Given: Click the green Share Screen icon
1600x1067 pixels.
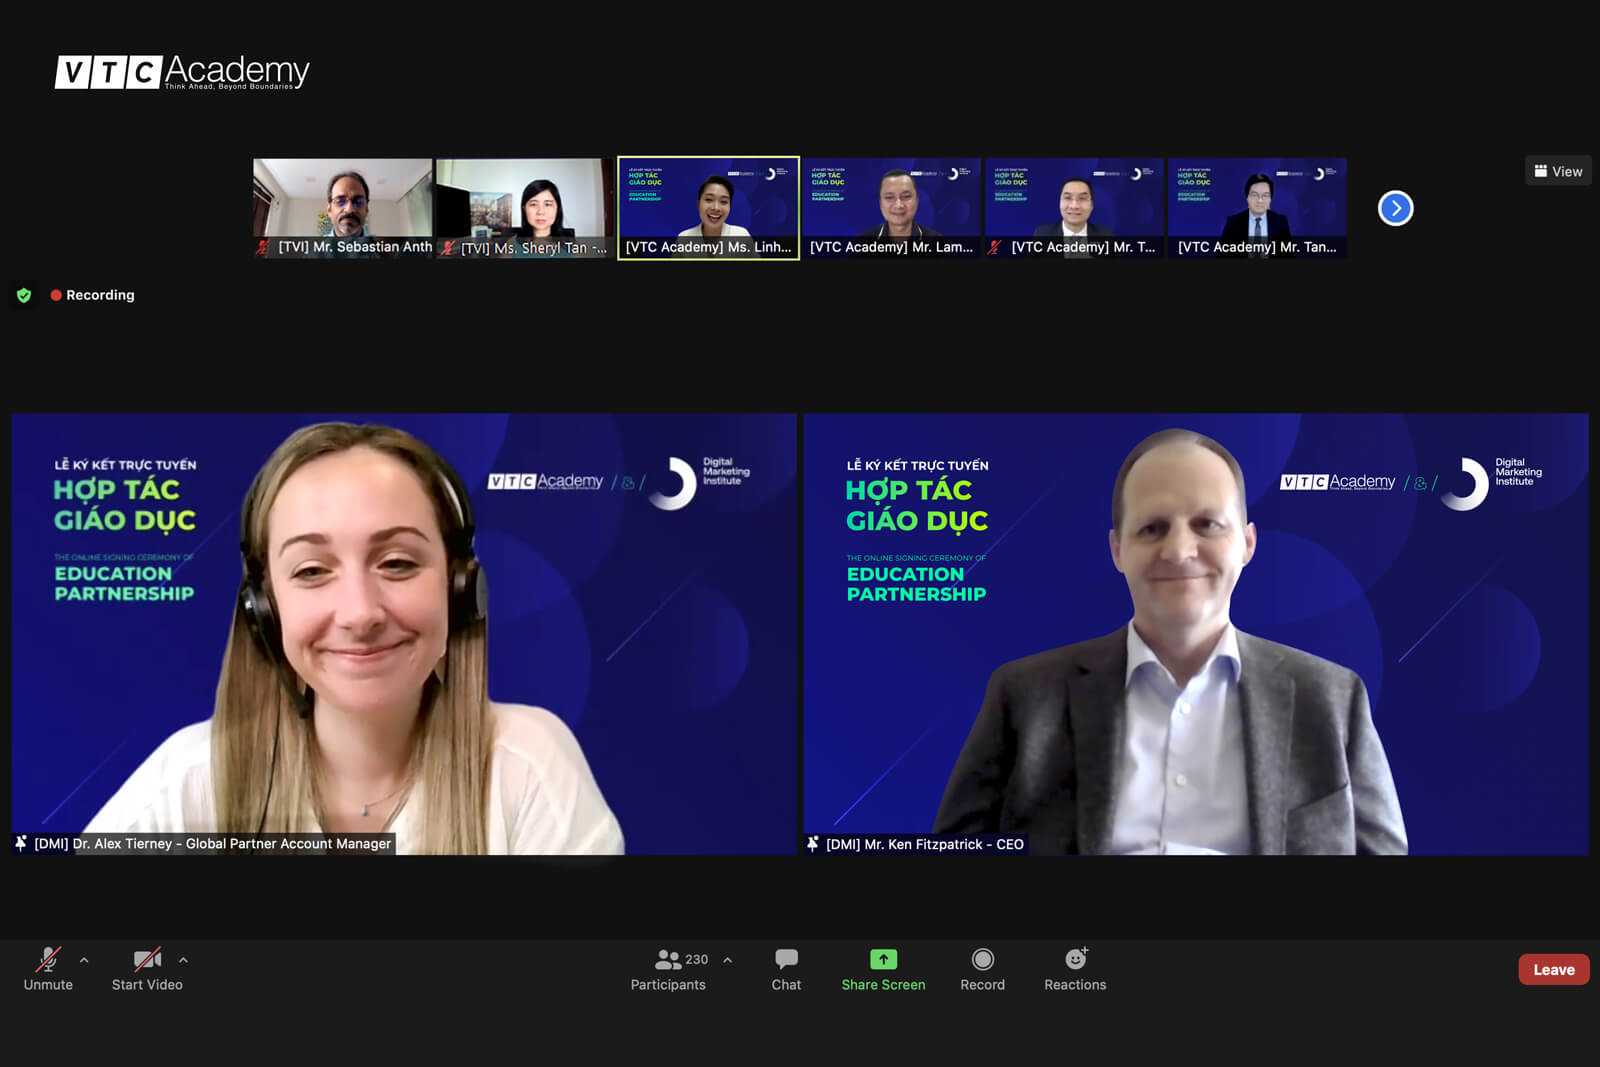Looking at the screenshot, I should click(883, 960).
